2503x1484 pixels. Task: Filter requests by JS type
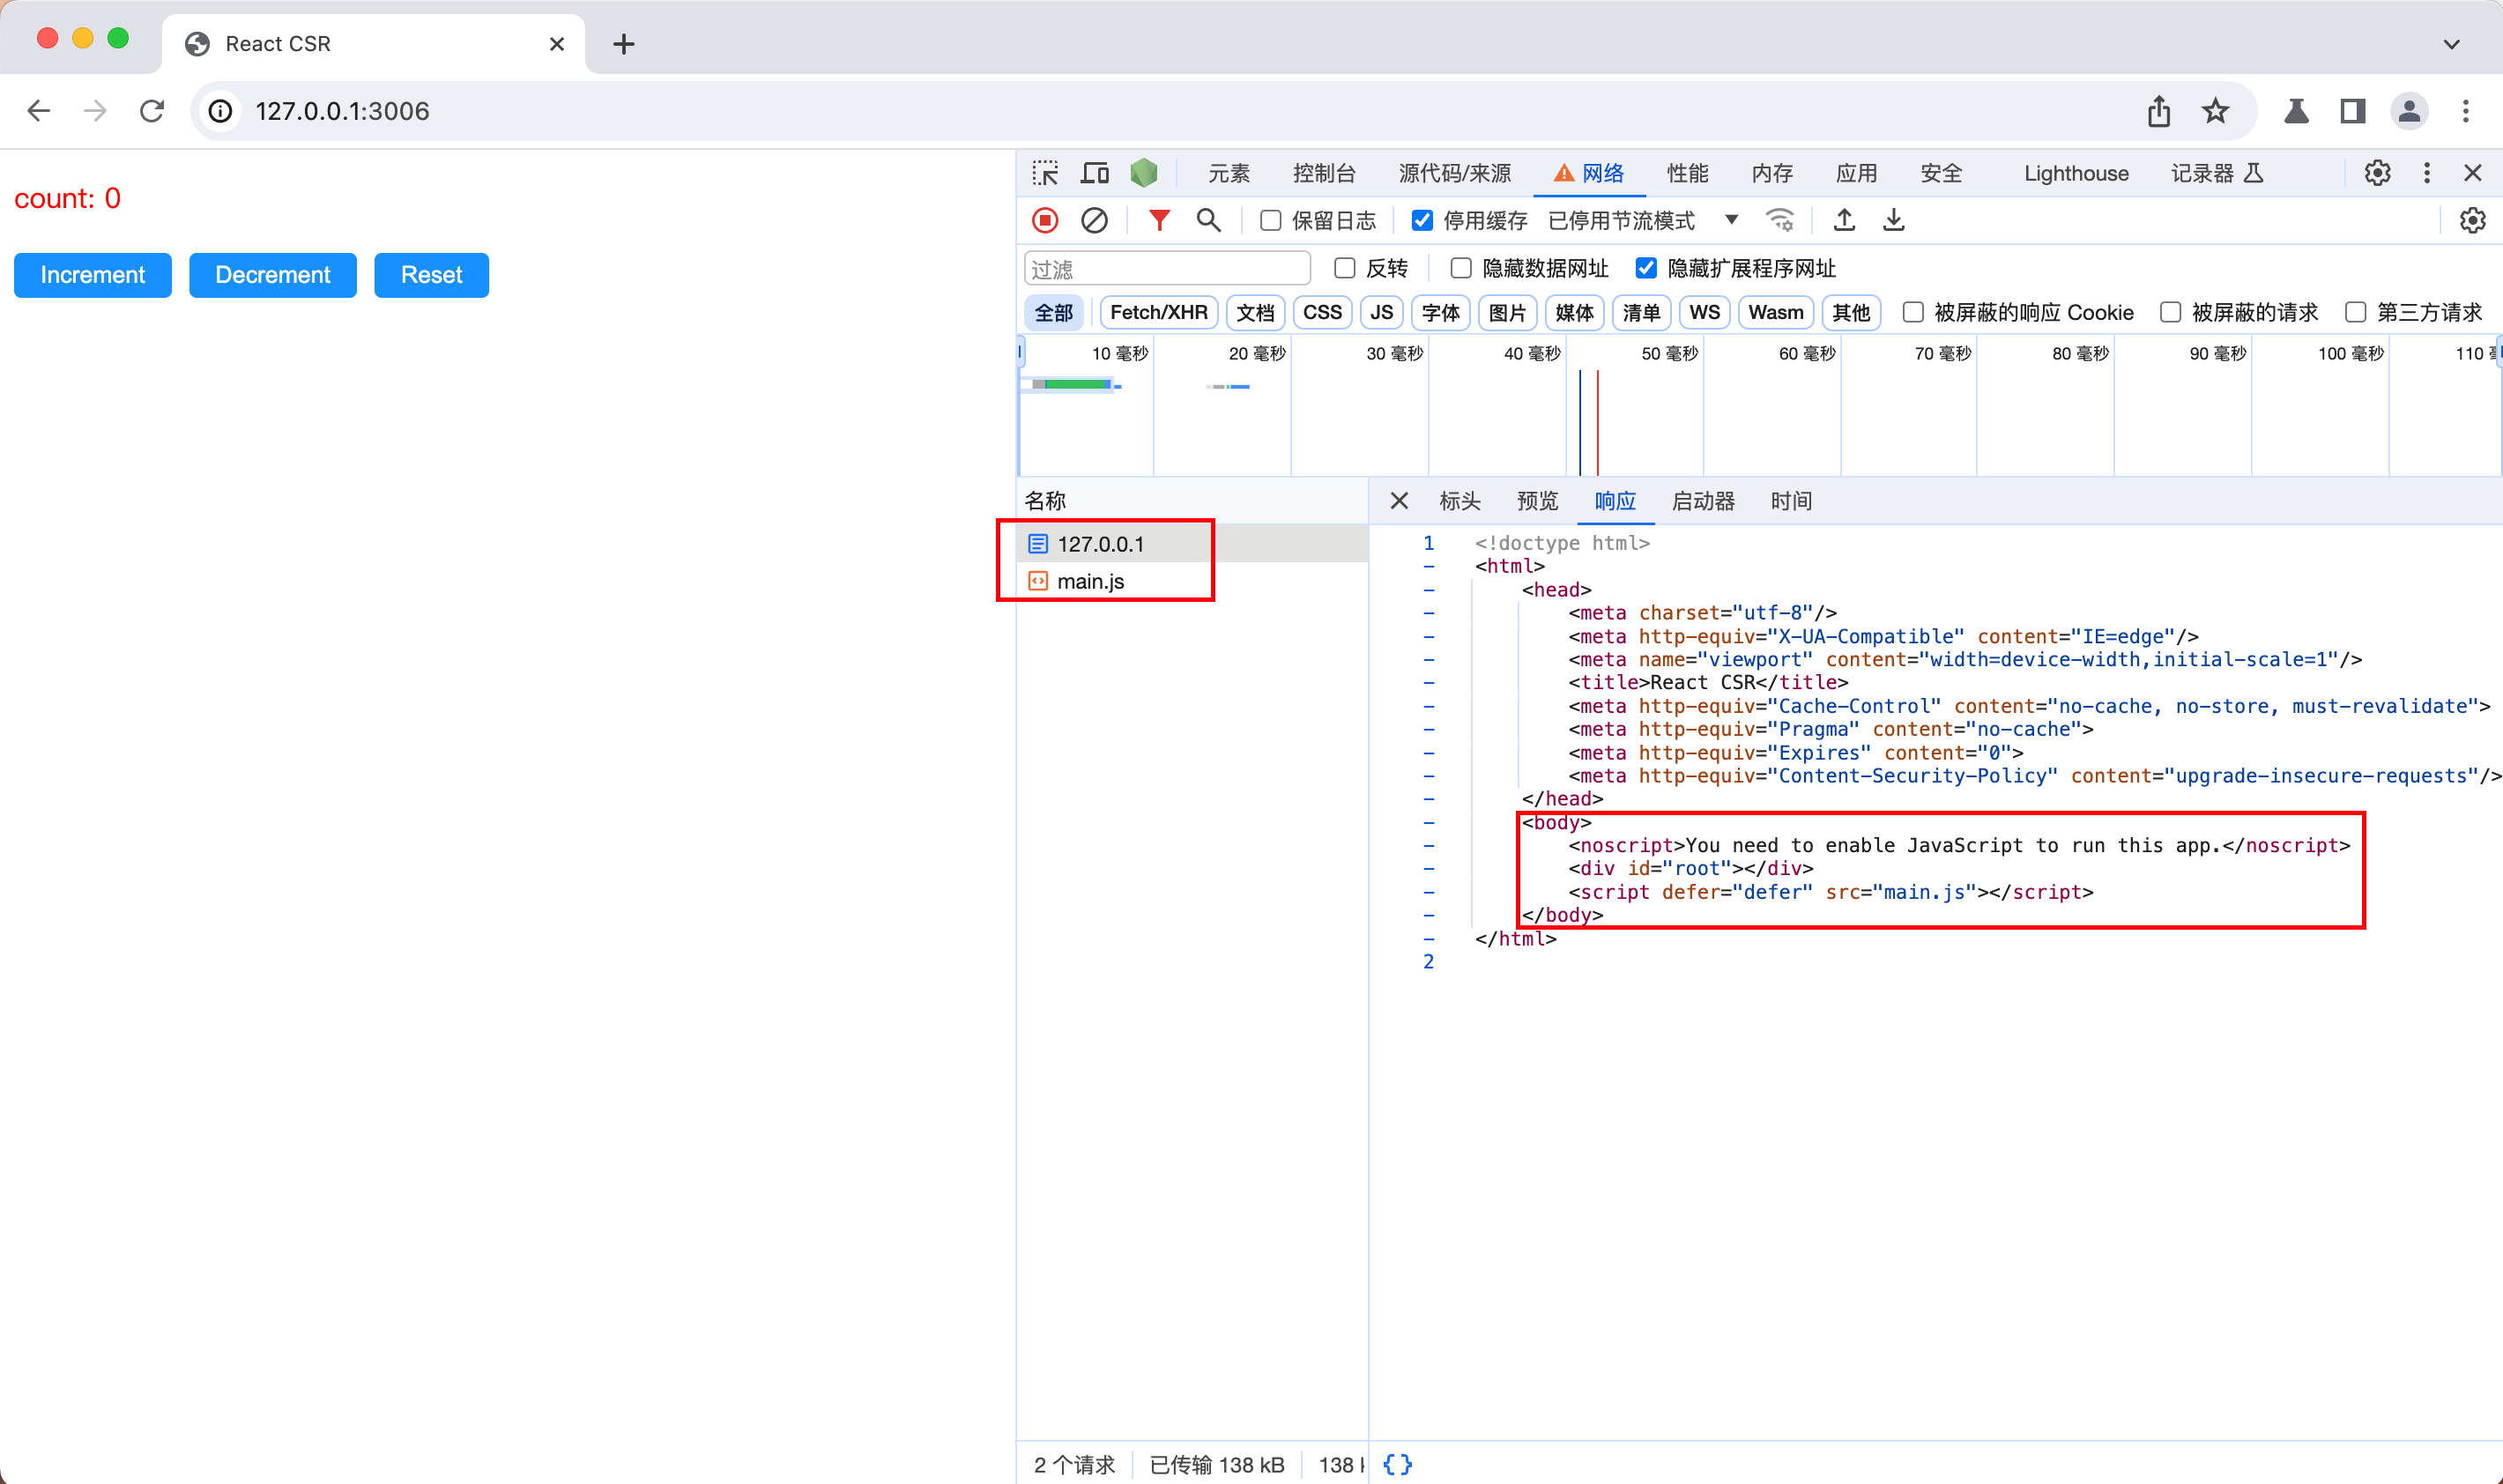[x=1381, y=312]
